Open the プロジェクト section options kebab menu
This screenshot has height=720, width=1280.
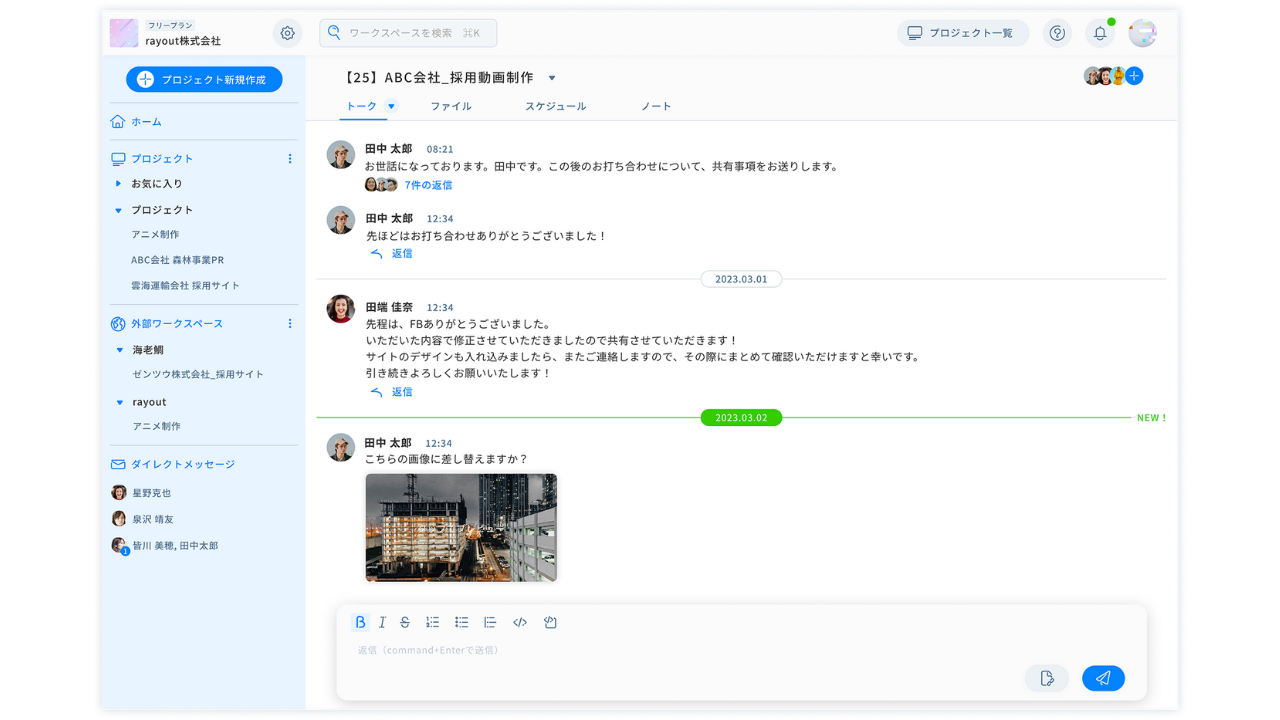click(290, 159)
